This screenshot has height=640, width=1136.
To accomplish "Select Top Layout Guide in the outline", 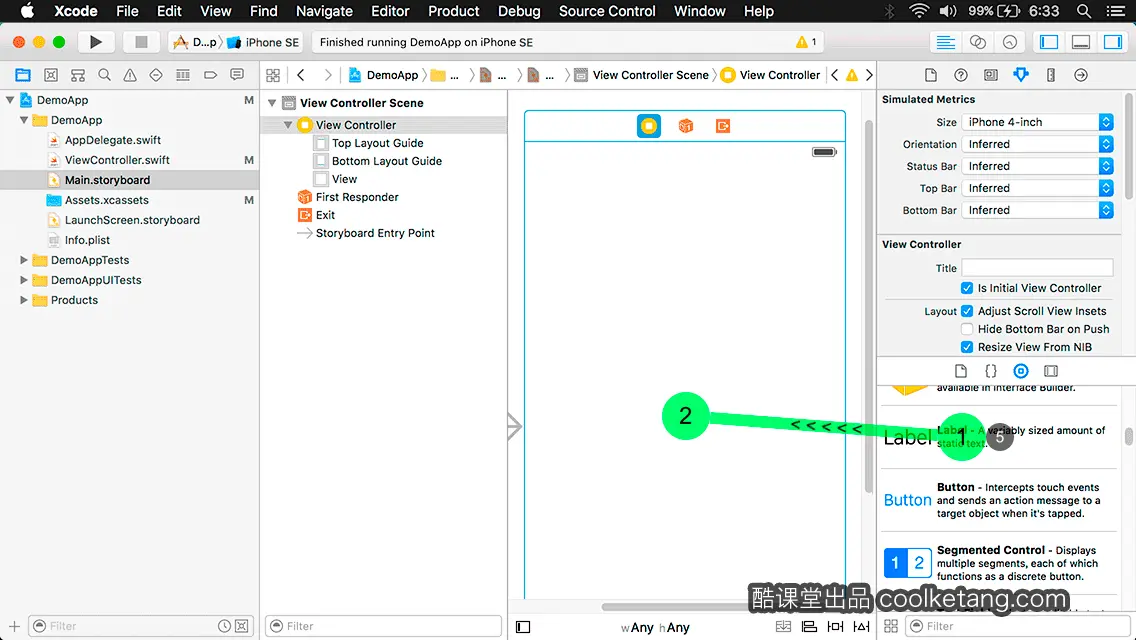I will pos(377,143).
